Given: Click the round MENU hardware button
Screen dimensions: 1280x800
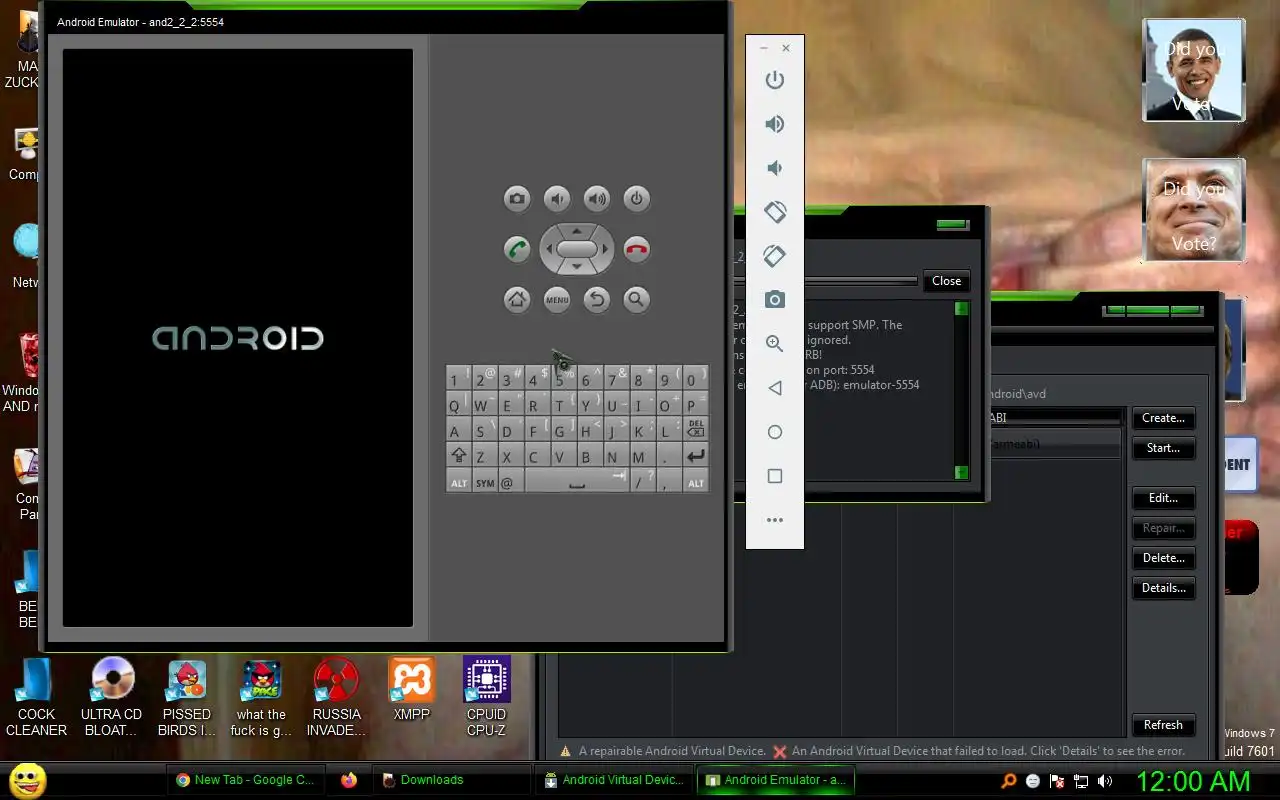Looking at the screenshot, I should tap(557, 299).
